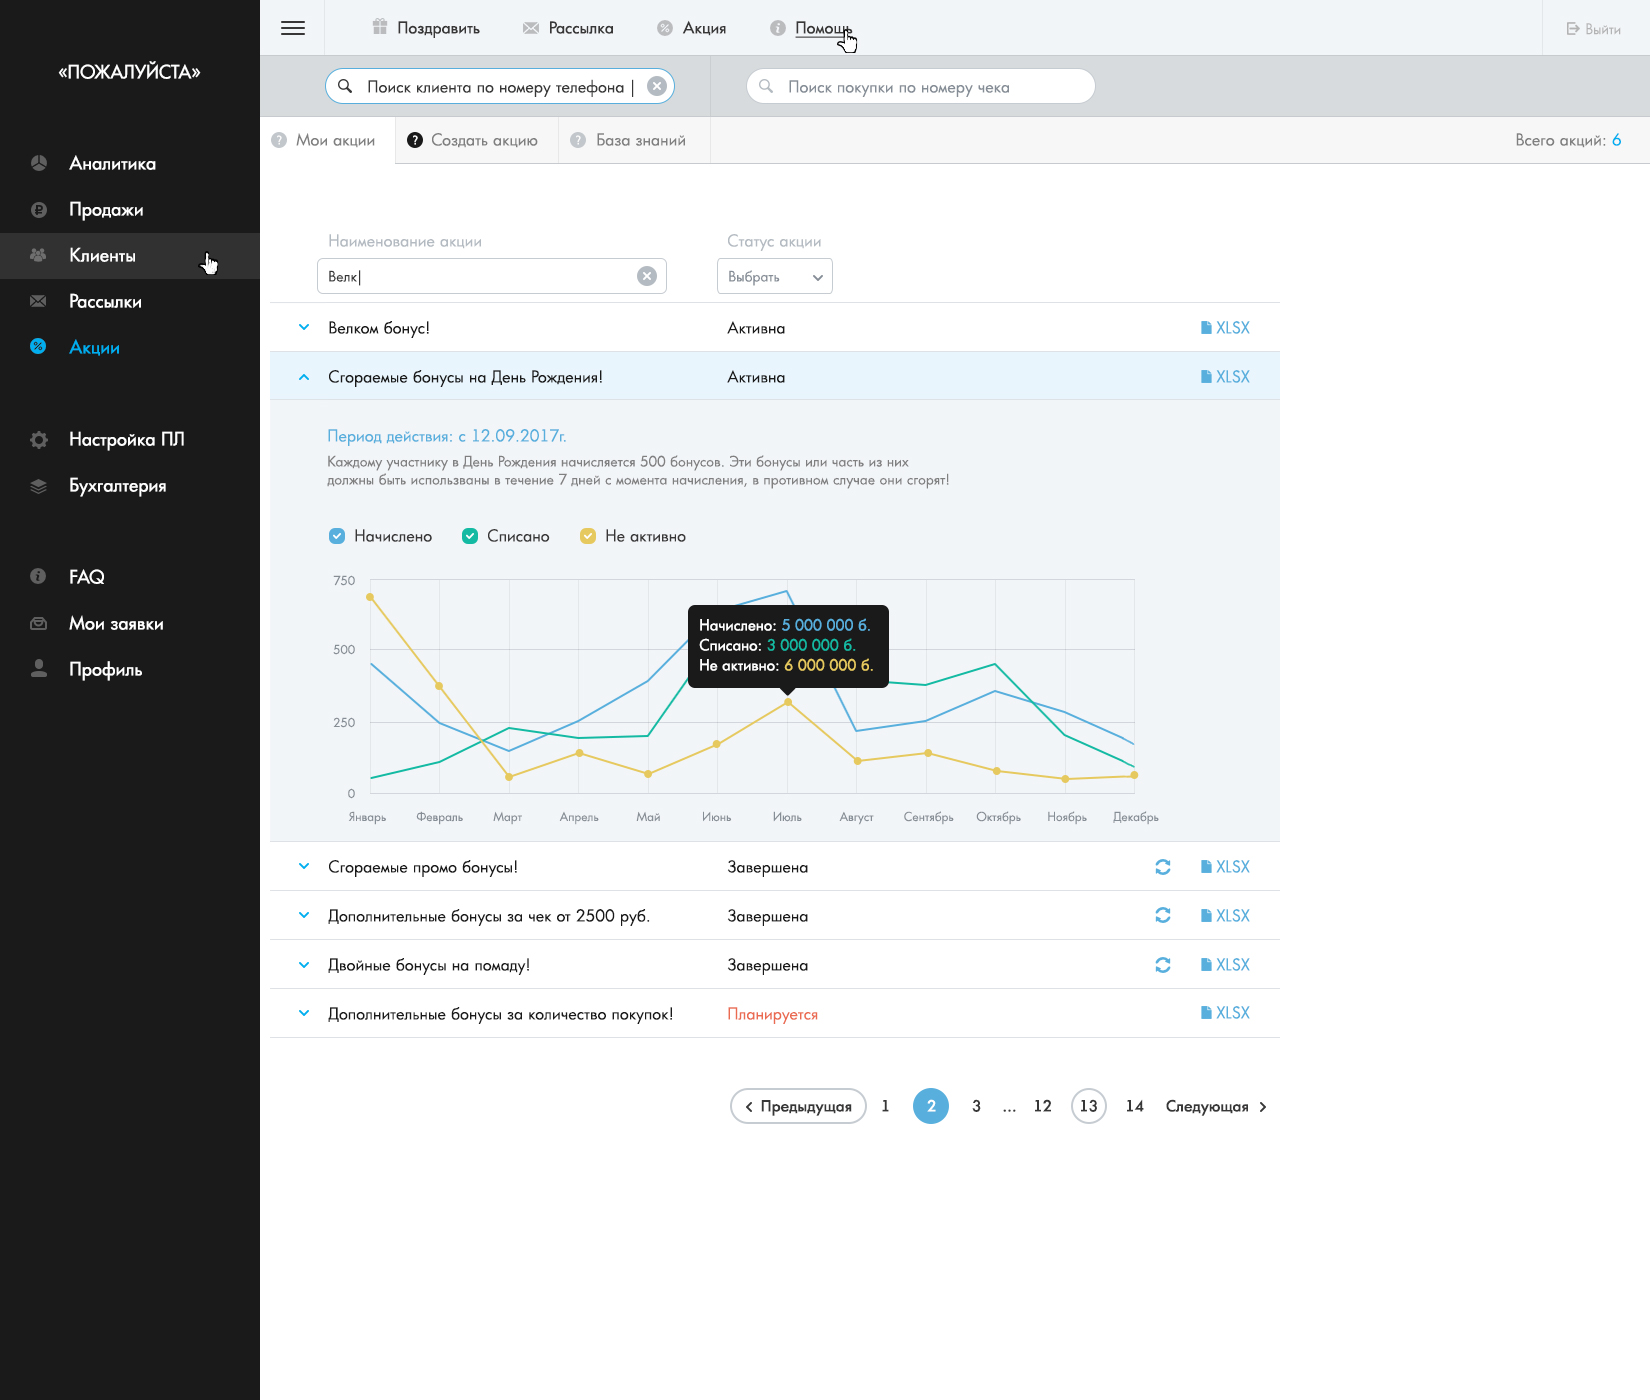Expand the Велком бонус row
Screen dimensions: 1650x1400
[304, 327]
